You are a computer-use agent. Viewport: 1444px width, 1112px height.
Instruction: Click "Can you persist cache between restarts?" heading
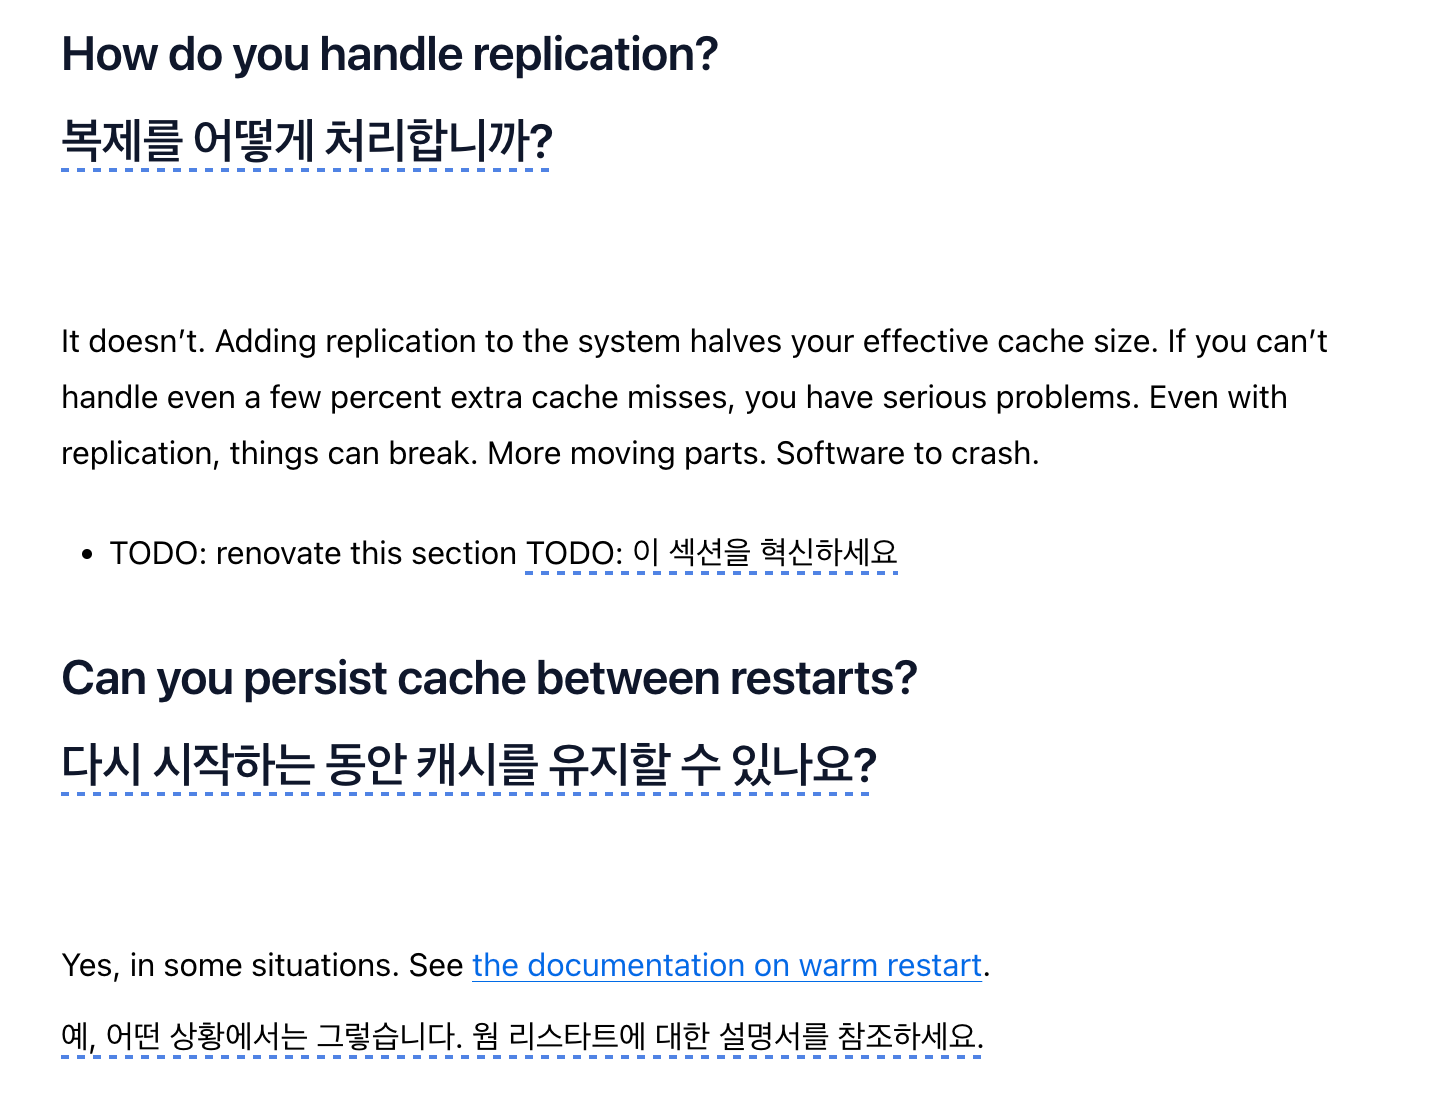coord(489,679)
